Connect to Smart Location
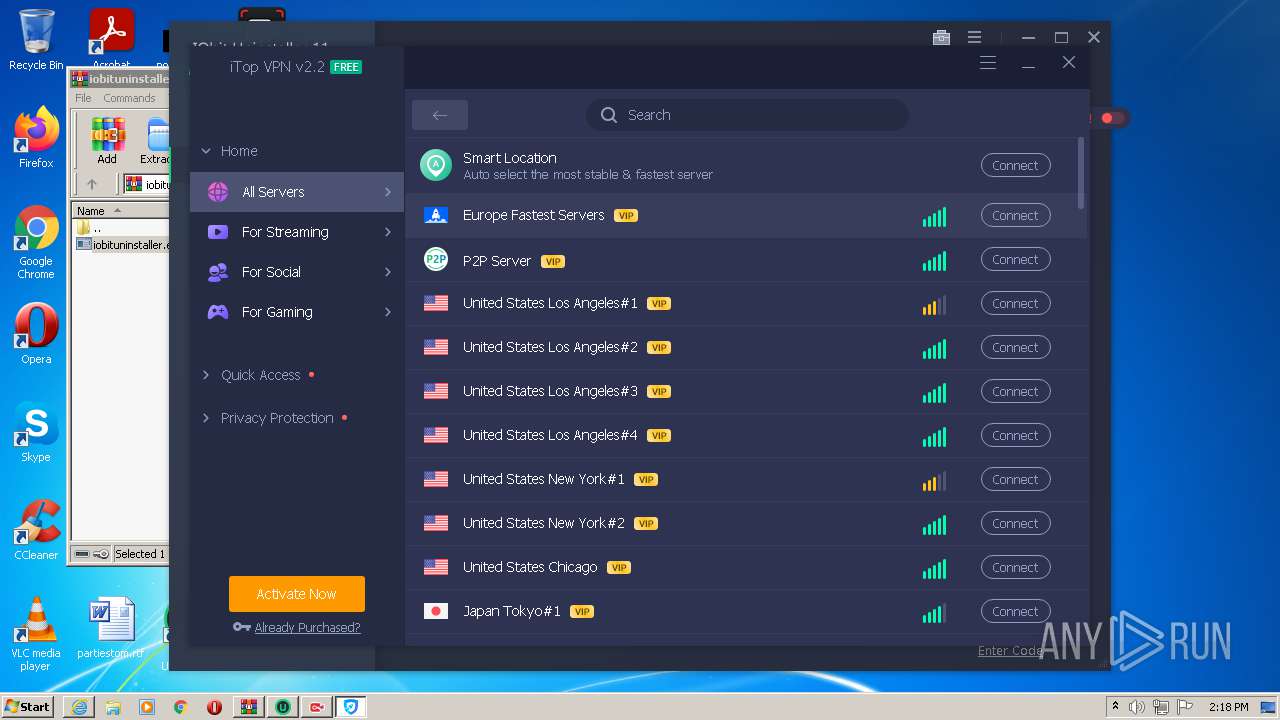The height and width of the screenshot is (720, 1280). click(1015, 166)
